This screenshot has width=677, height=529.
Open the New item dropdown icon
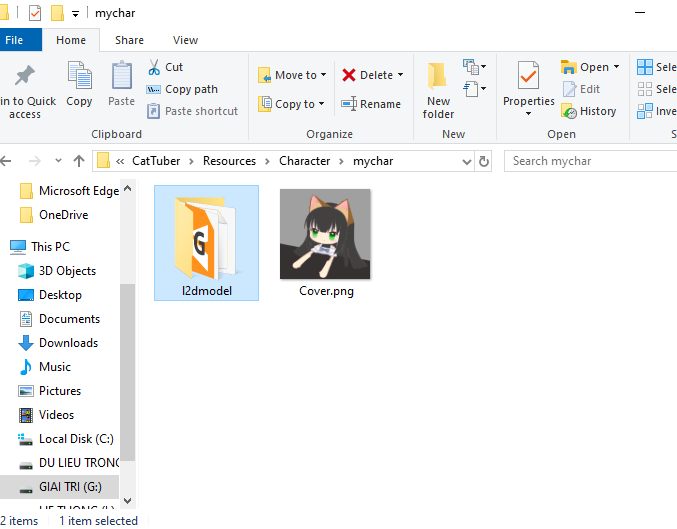[x=475, y=67]
